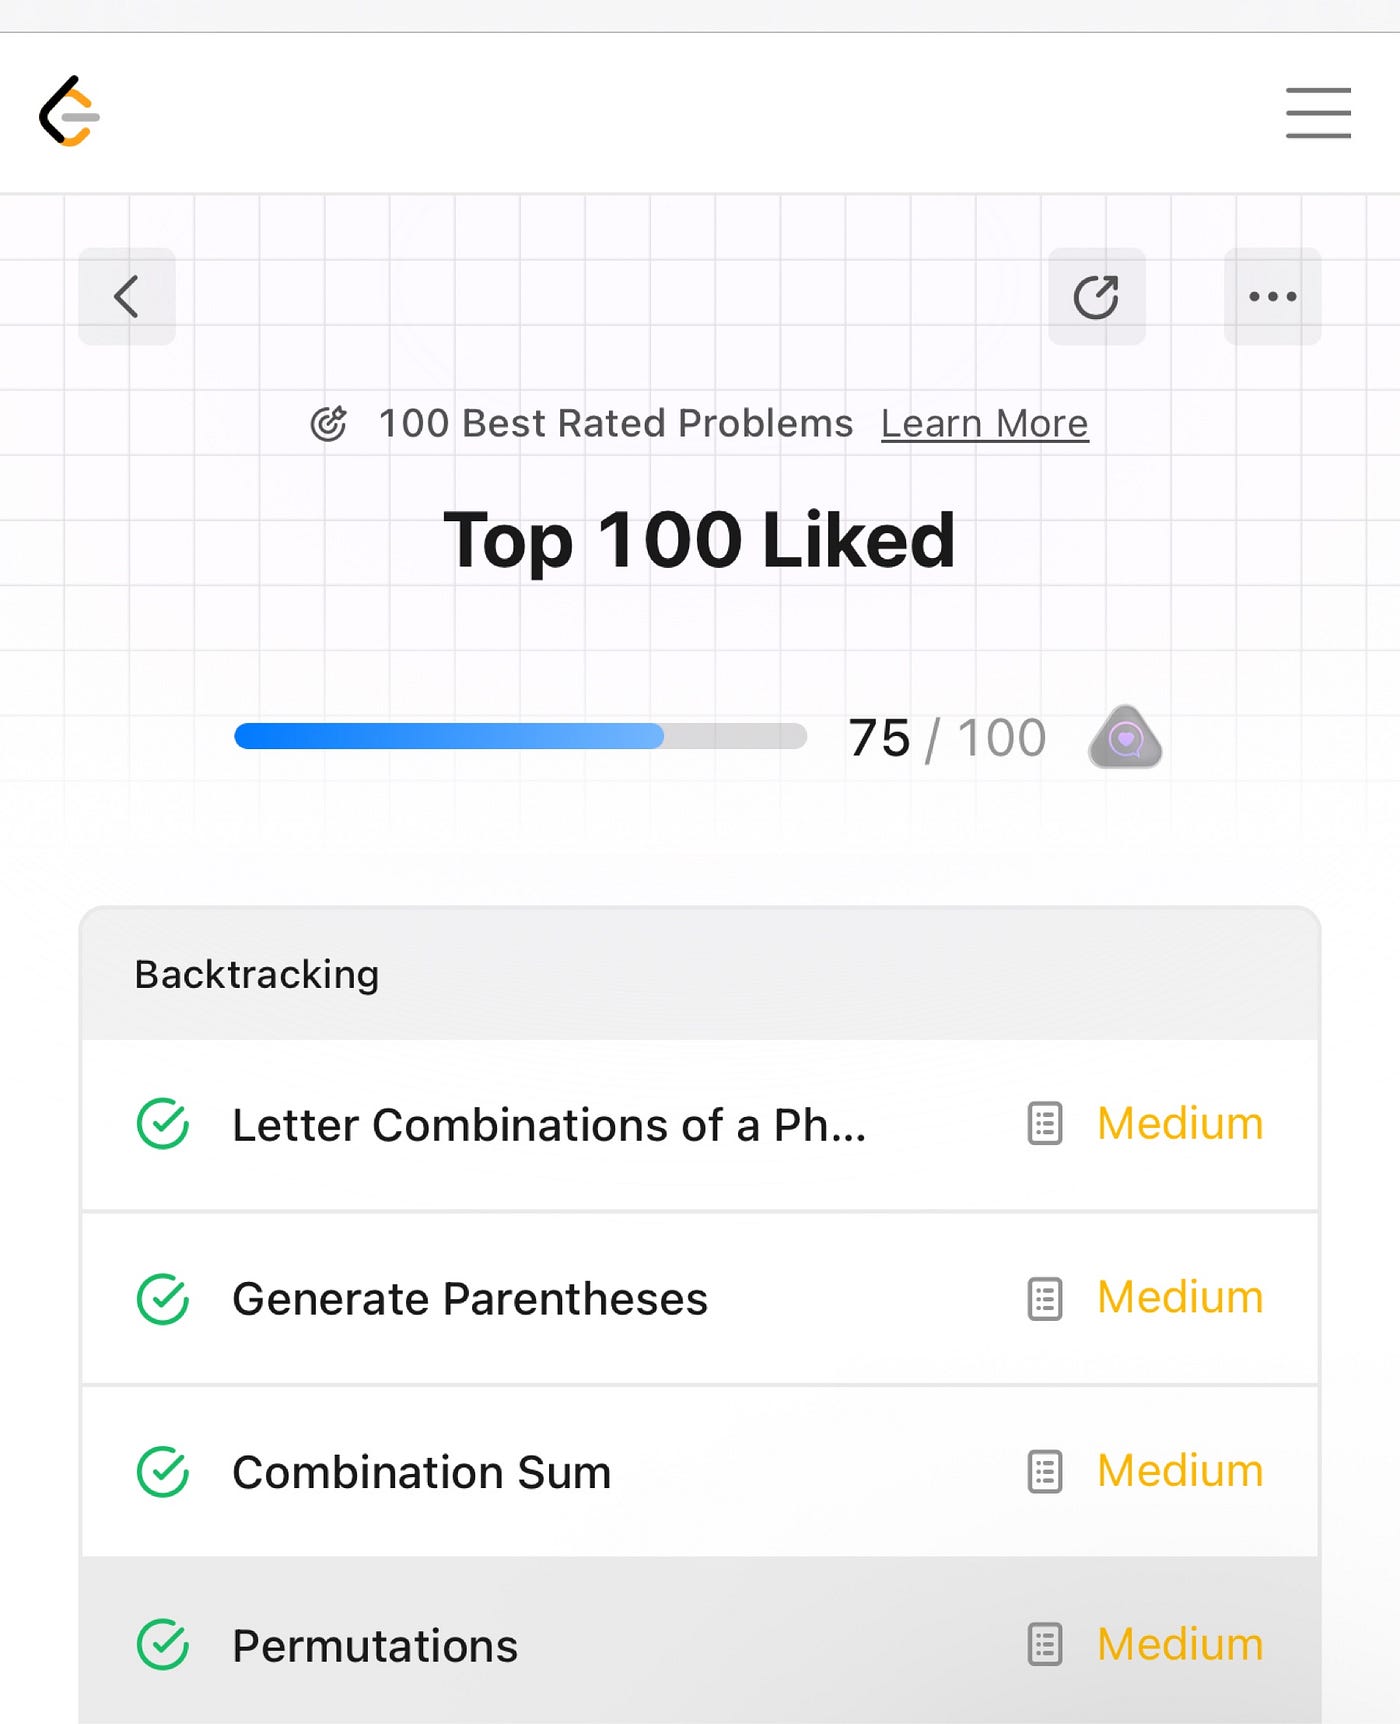
Task: Open the Generate Parentheses problem
Action: click(470, 1299)
